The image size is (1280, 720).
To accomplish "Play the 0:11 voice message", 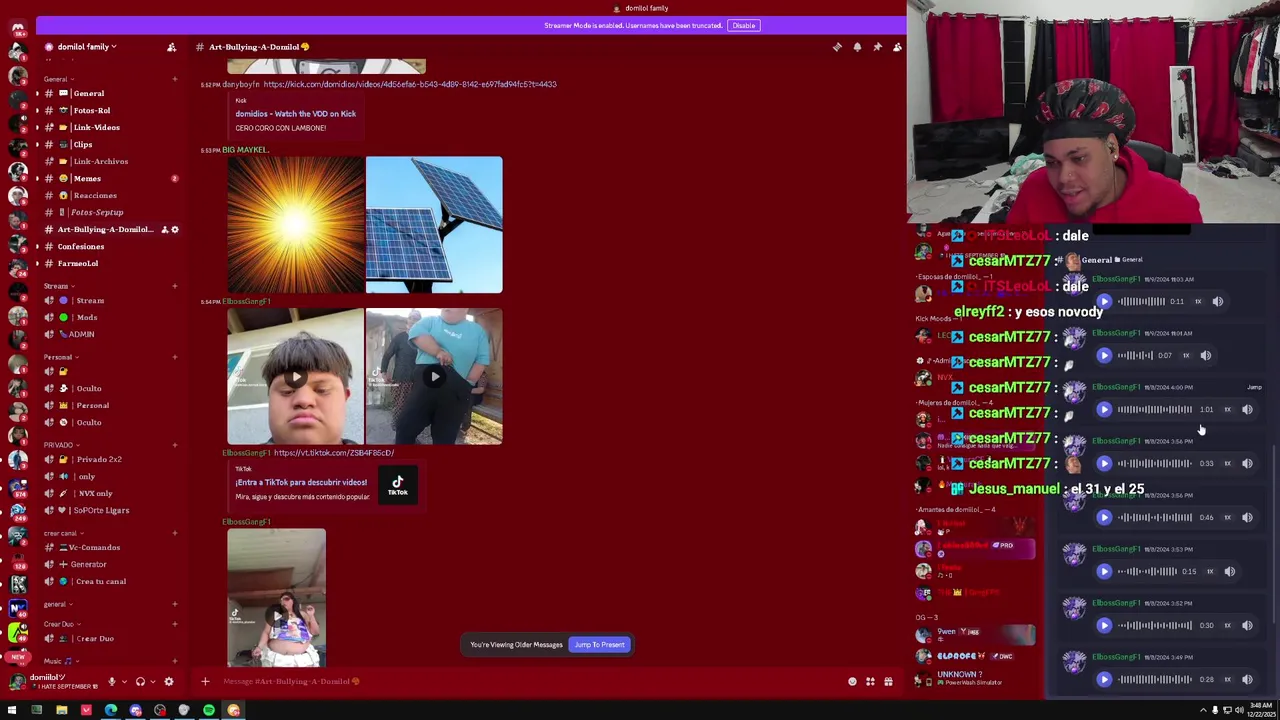I will coord(1104,301).
